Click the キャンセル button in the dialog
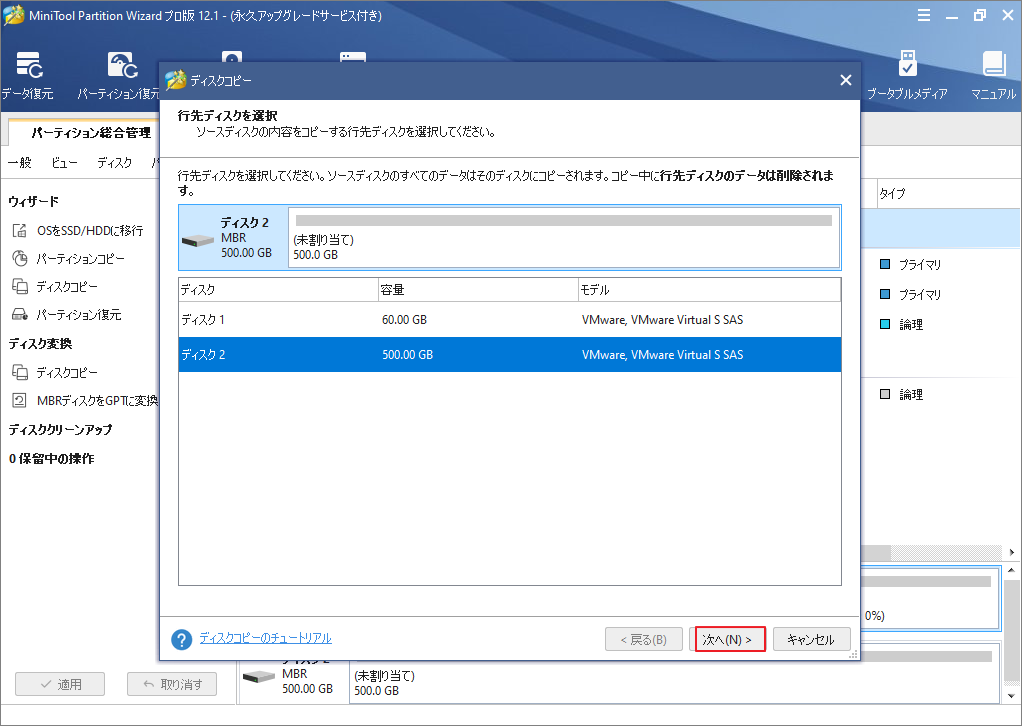This screenshot has height=726, width=1022. pos(811,638)
